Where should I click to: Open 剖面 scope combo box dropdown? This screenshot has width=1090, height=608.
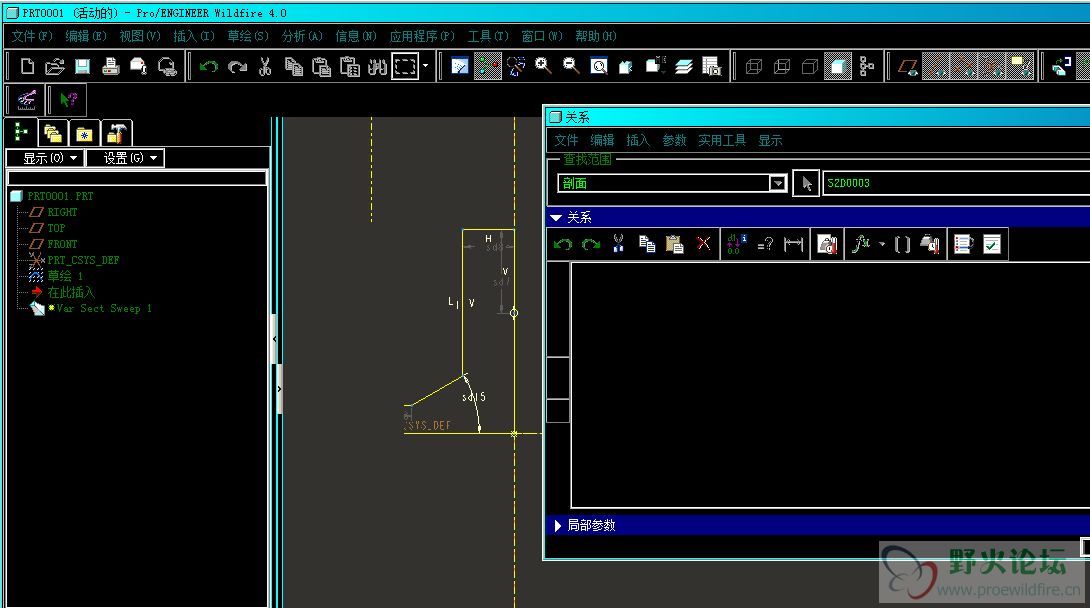pos(777,183)
